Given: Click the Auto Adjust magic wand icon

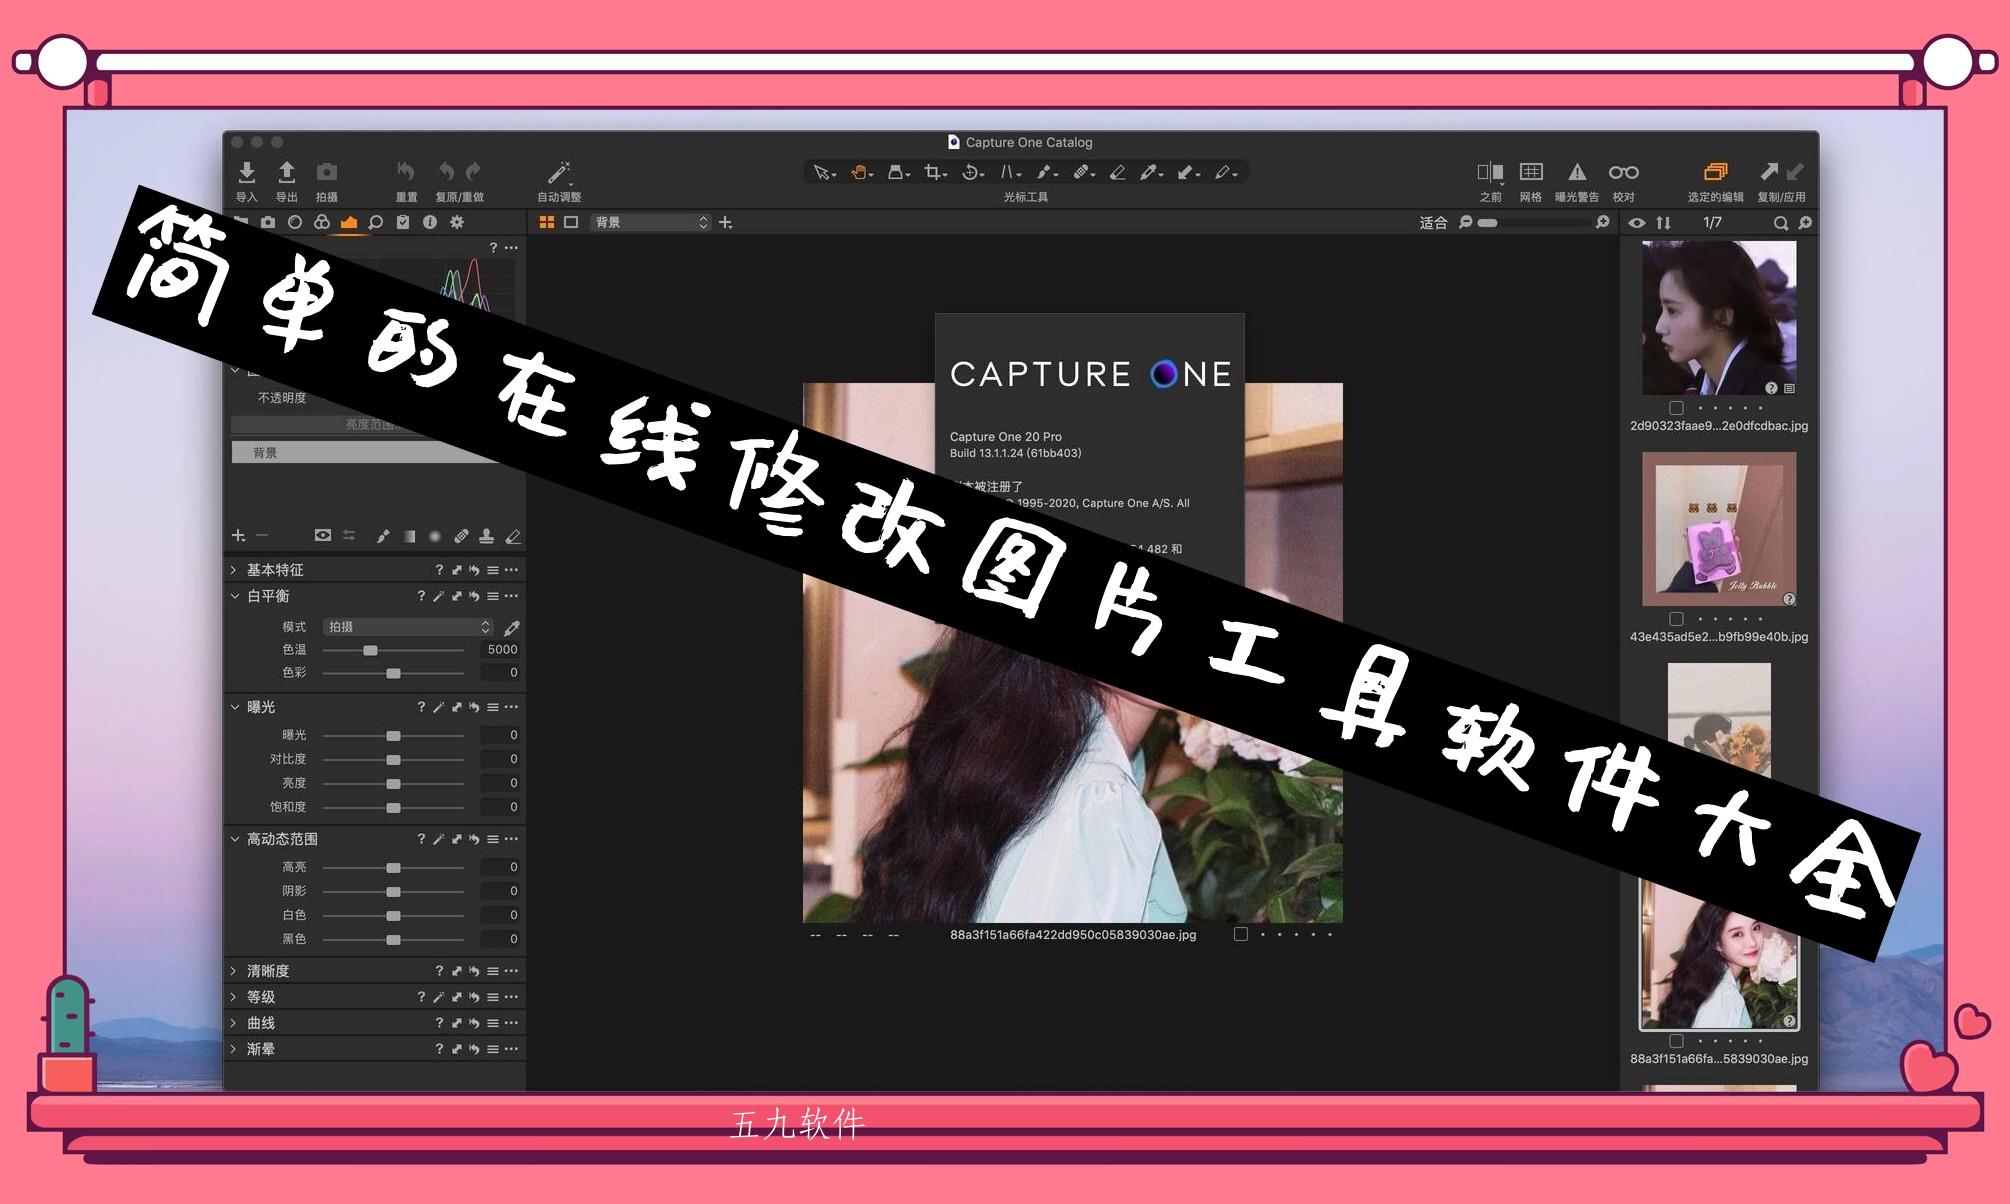Looking at the screenshot, I should (x=558, y=172).
